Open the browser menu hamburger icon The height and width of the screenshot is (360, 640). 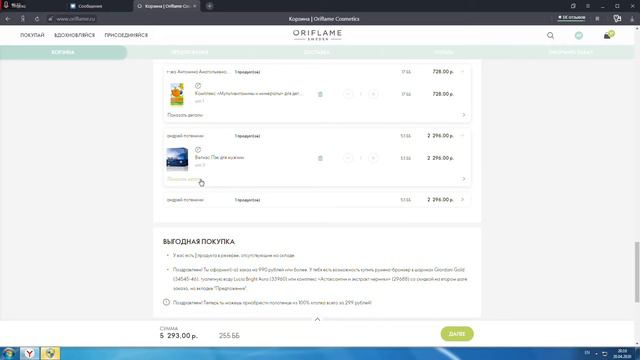click(x=588, y=6)
